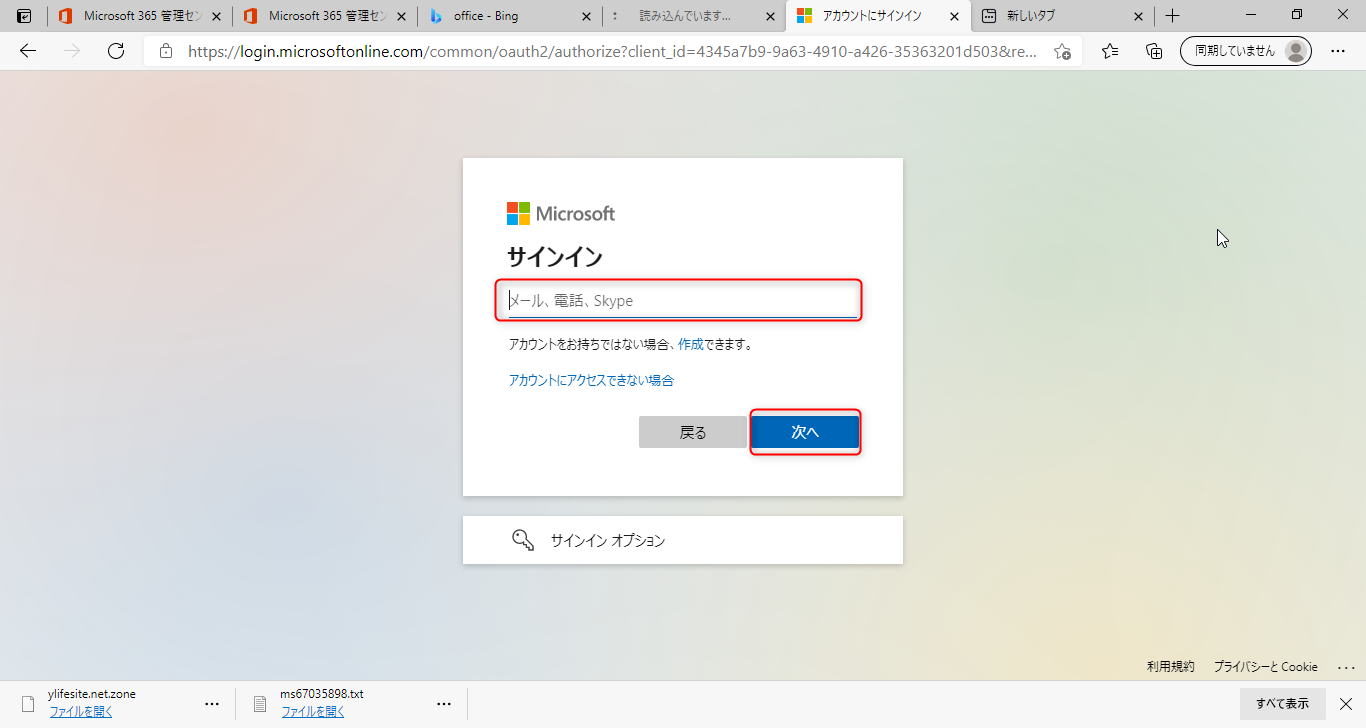The width and height of the screenshot is (1366, 728).
Task: Click the browser Back arrow icon
Action: pyautogui.click(x=28, y=51)
